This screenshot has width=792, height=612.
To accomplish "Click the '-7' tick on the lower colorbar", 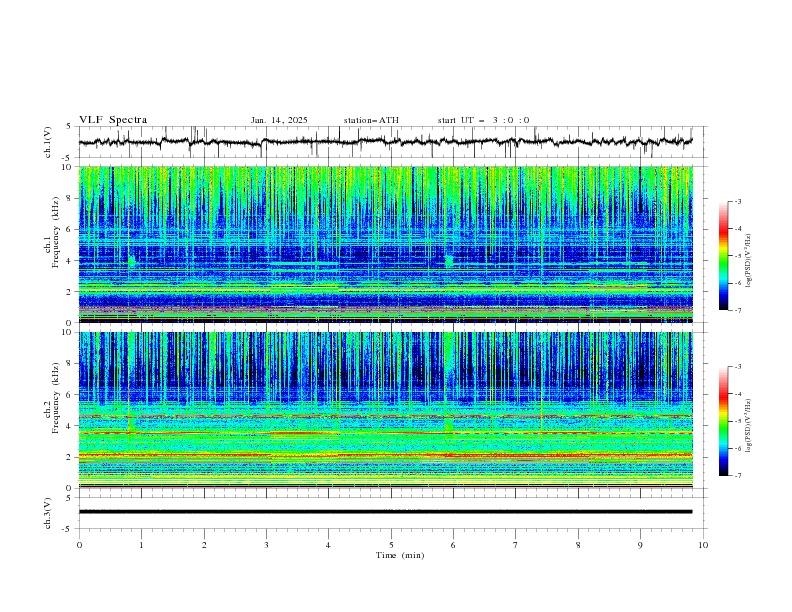I will pos(738,476).
